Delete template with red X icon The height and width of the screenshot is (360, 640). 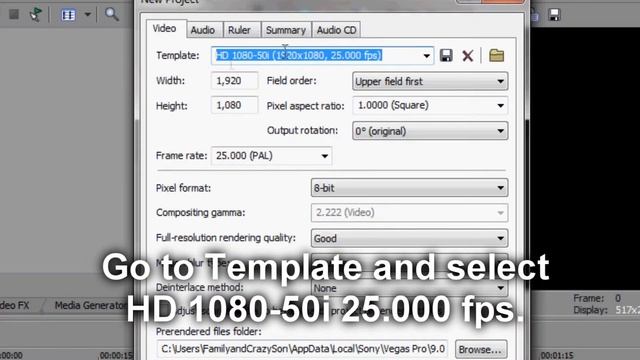pyautogui.click(x=468, y=56)
